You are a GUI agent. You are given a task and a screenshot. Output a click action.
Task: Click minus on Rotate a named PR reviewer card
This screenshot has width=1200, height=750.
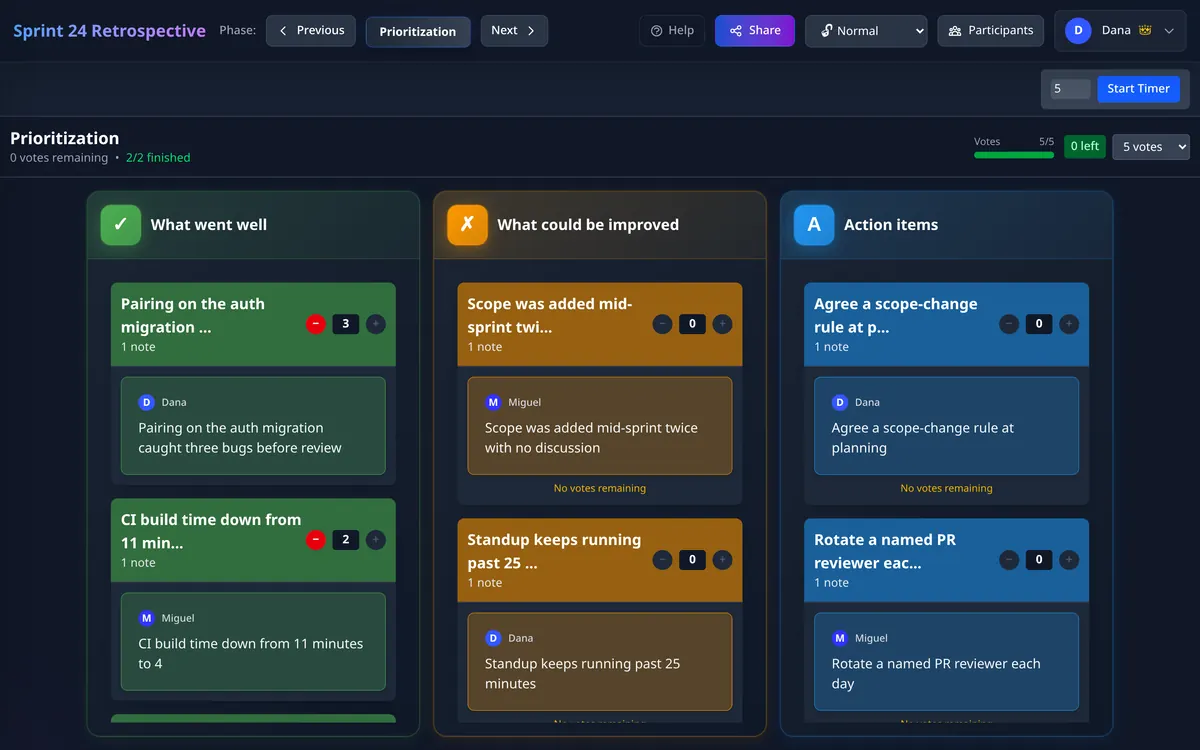click(1009, 560)
